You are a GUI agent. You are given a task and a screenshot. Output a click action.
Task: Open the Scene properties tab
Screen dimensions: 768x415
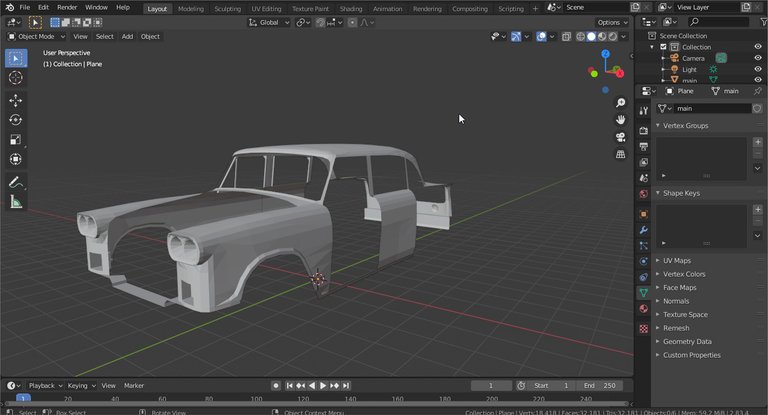point(644,178)
